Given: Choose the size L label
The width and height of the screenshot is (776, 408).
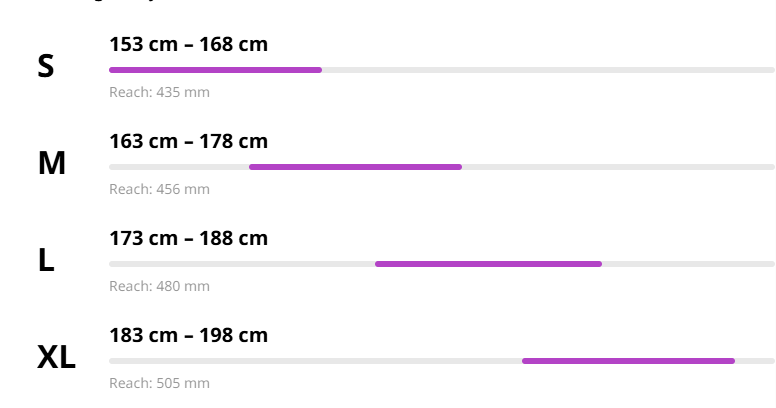Looking at the screenshot, I should [46, 260].
